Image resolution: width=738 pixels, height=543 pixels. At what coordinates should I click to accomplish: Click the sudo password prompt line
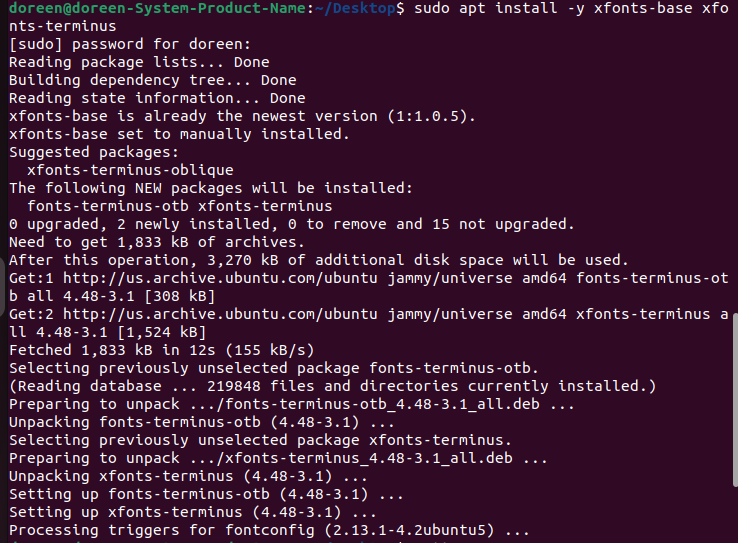130,44
